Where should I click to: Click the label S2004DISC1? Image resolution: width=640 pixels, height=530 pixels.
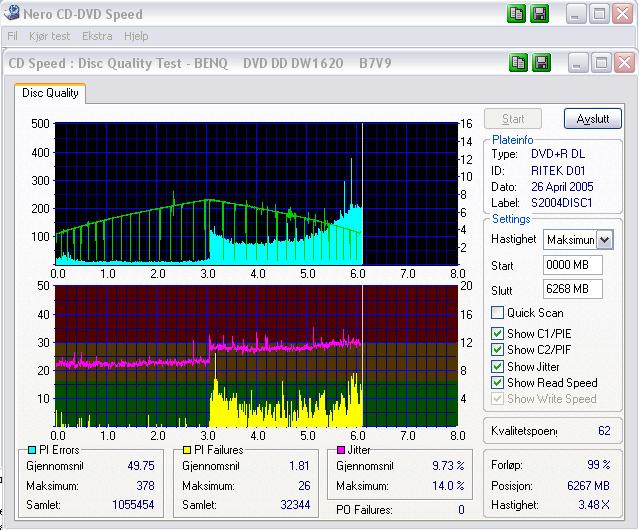[561, 203]
